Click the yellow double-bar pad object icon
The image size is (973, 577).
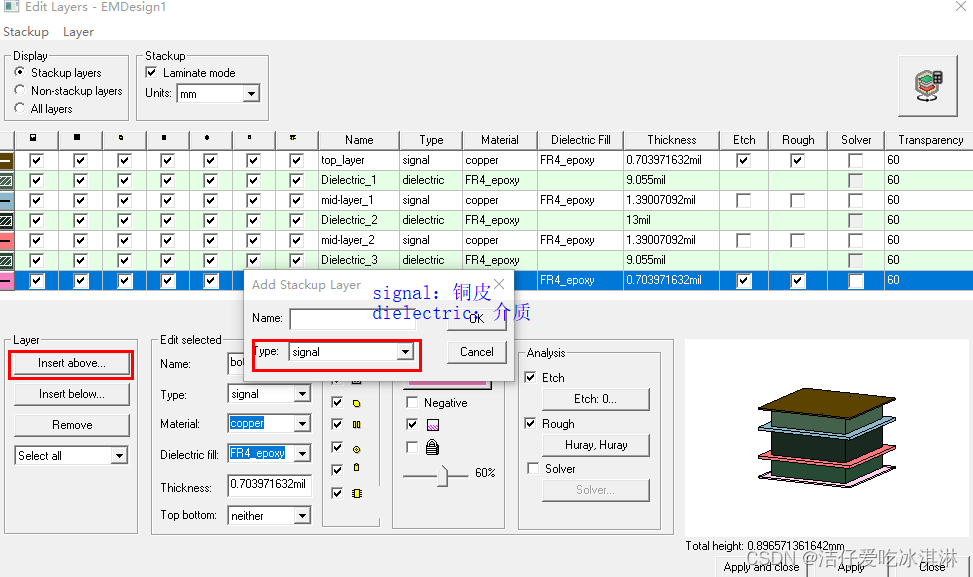click(356, 425)
